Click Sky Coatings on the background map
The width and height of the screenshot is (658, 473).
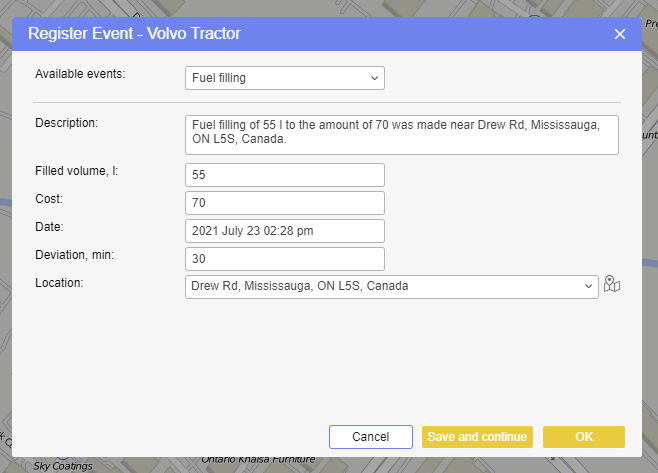(63, 466)
